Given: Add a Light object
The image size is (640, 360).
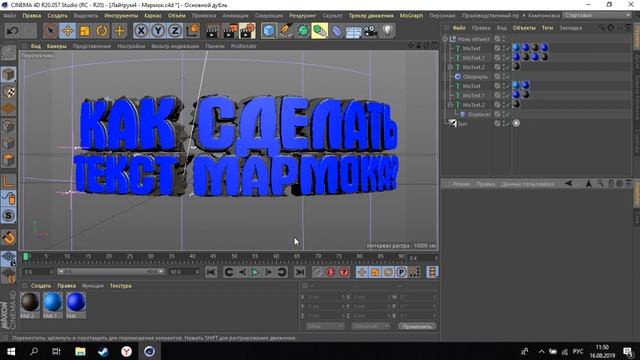Looking at the screenshot, I should tap(387, 31).
